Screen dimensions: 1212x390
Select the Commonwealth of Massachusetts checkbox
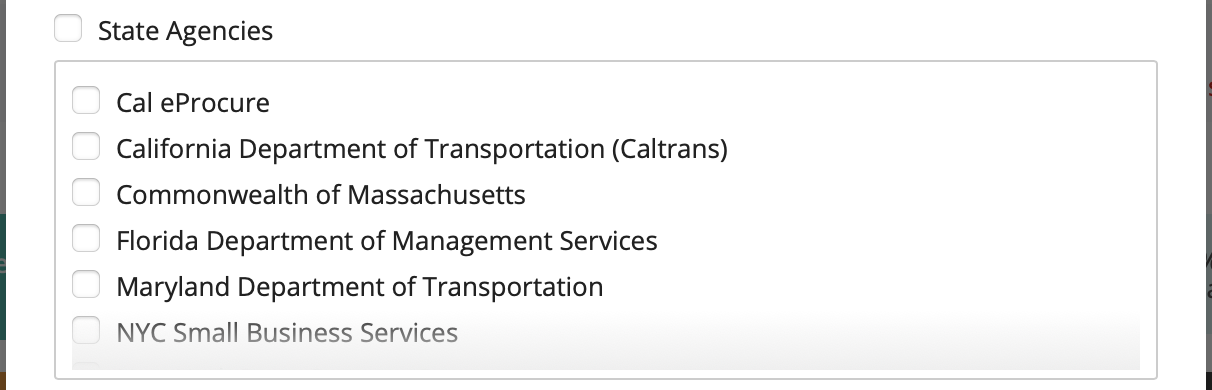(x=87, y=193)
